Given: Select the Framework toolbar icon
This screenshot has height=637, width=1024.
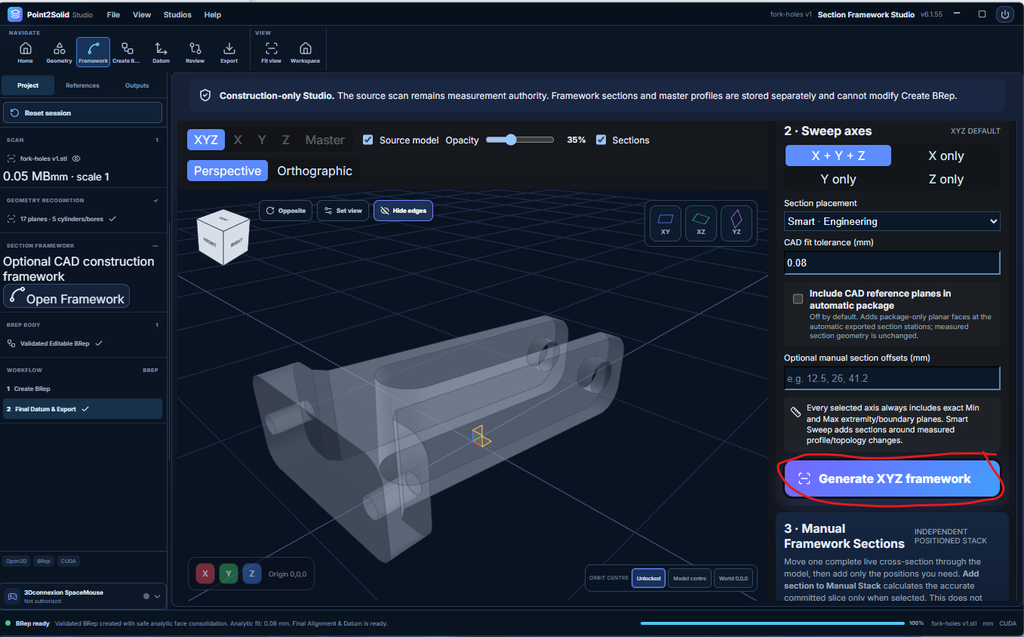Looking at the screenshot, I should tap(93, 52).
